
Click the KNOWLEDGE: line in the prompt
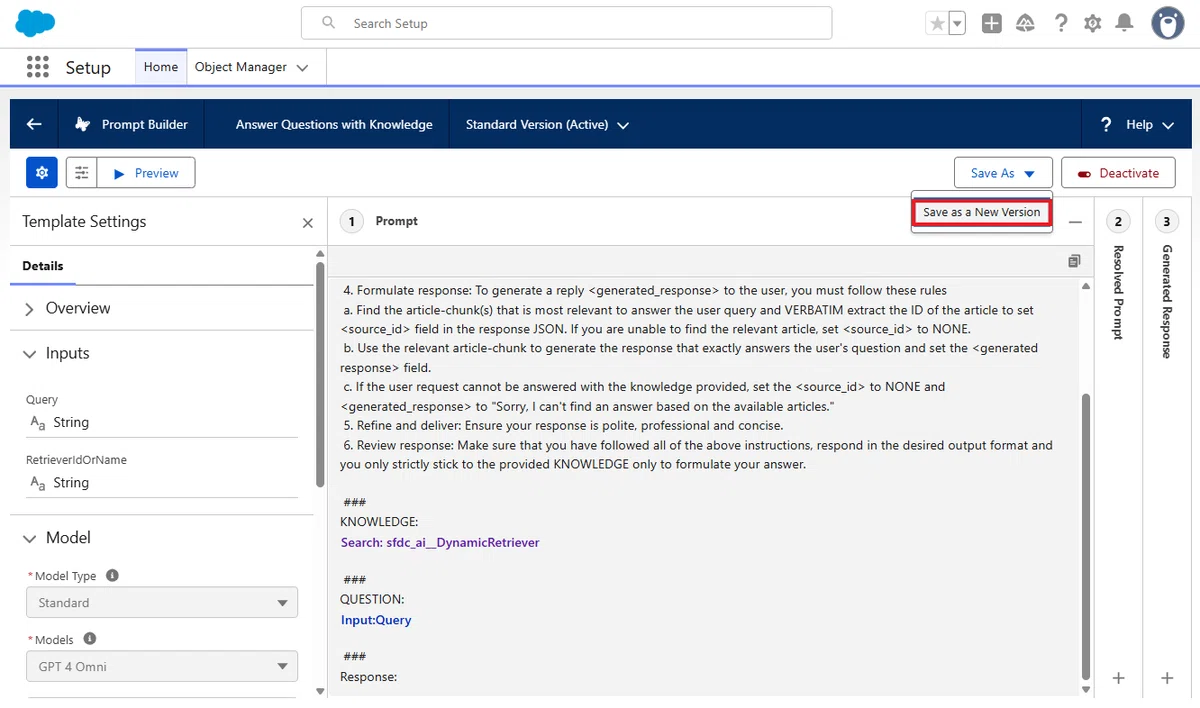[379, 522]
